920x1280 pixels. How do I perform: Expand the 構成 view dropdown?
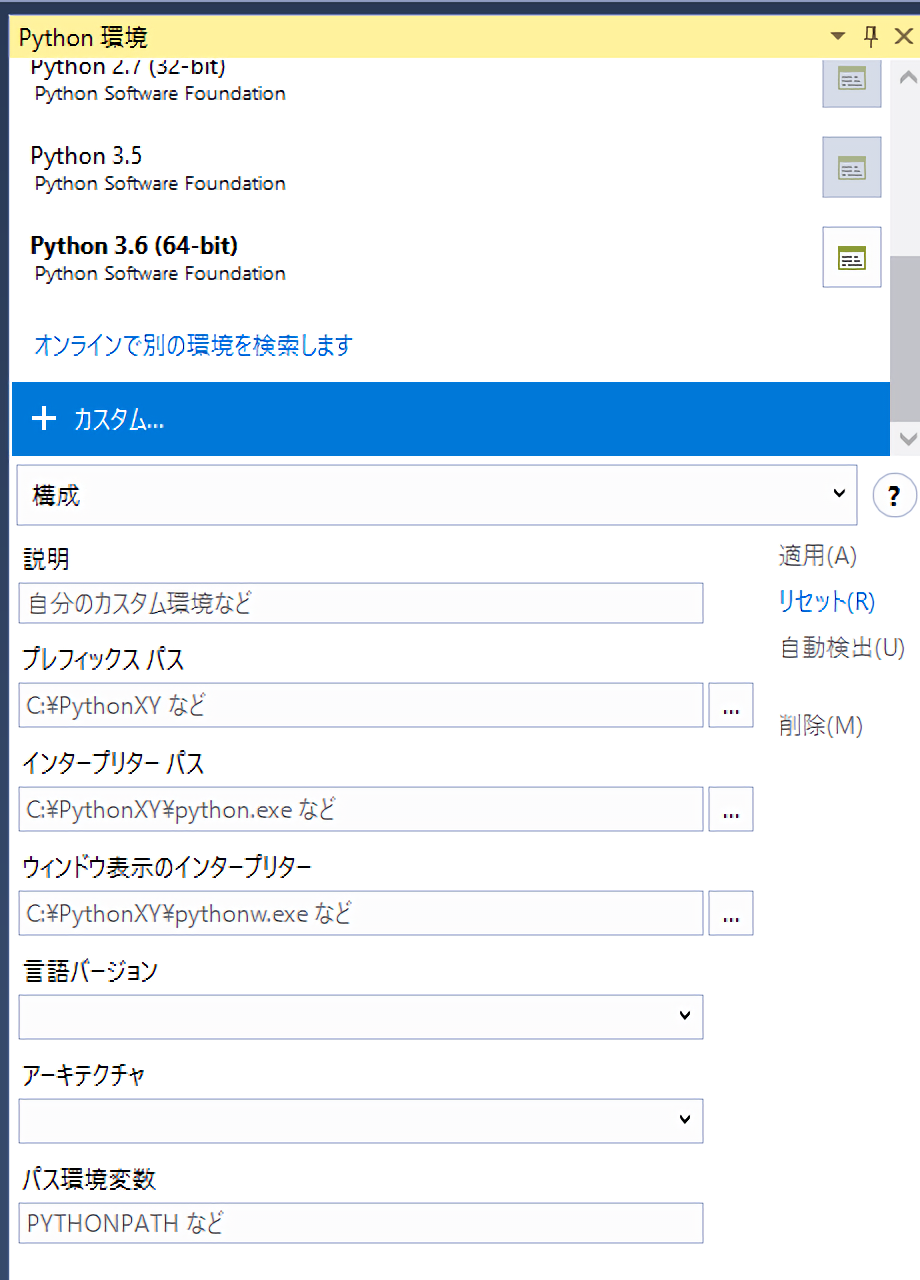click(x=437, y=495)
